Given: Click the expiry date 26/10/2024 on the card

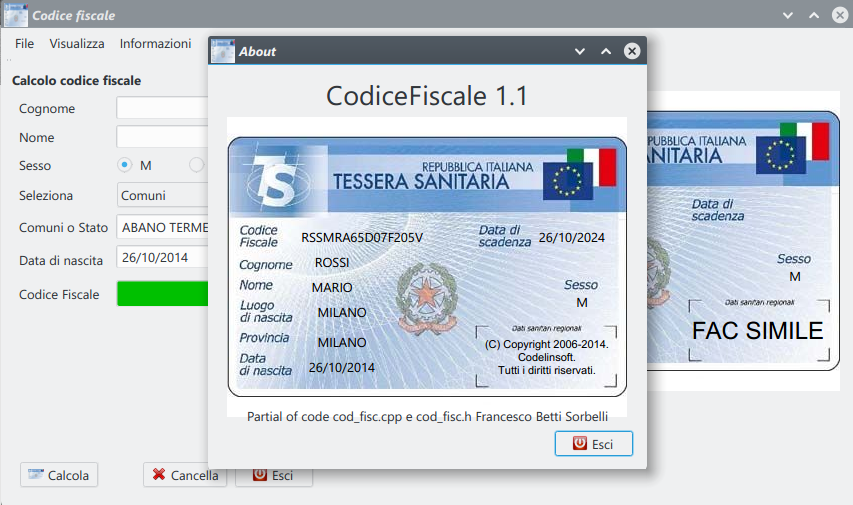Looking at the screenshot, I should [572, 238].
